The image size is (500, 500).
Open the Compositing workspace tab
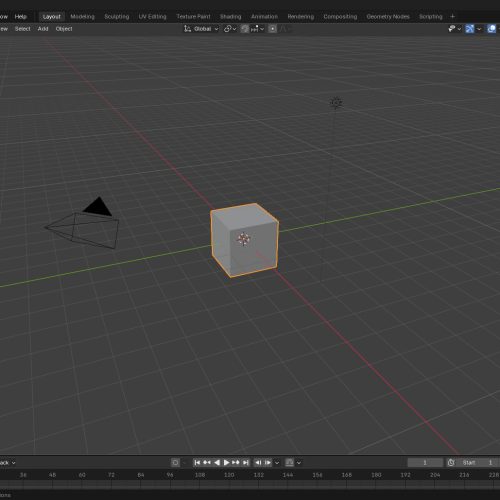point(340,17)
